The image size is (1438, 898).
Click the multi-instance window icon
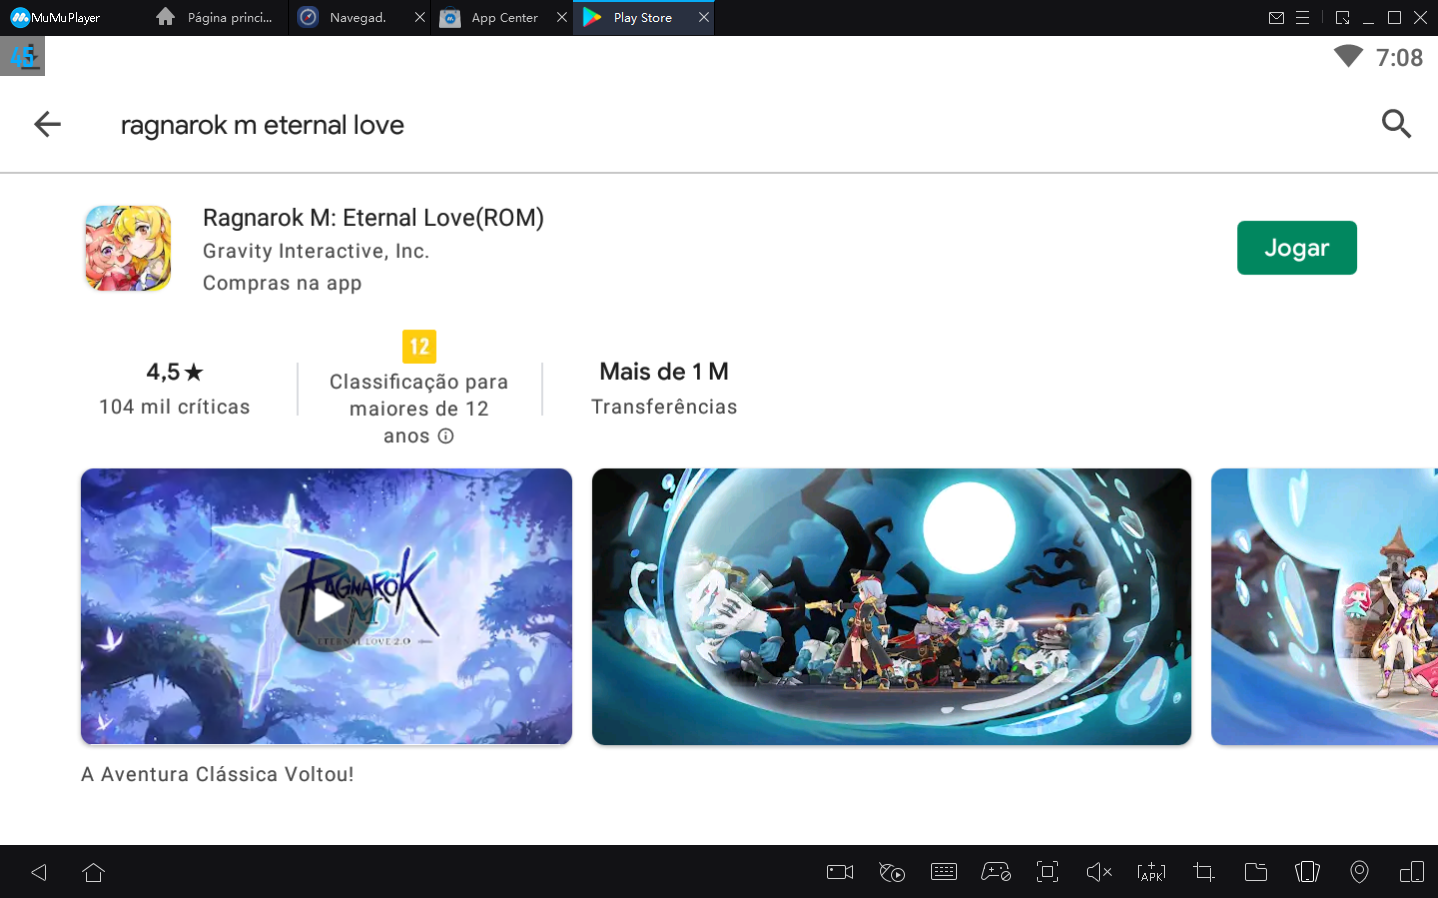point(1412,872)
